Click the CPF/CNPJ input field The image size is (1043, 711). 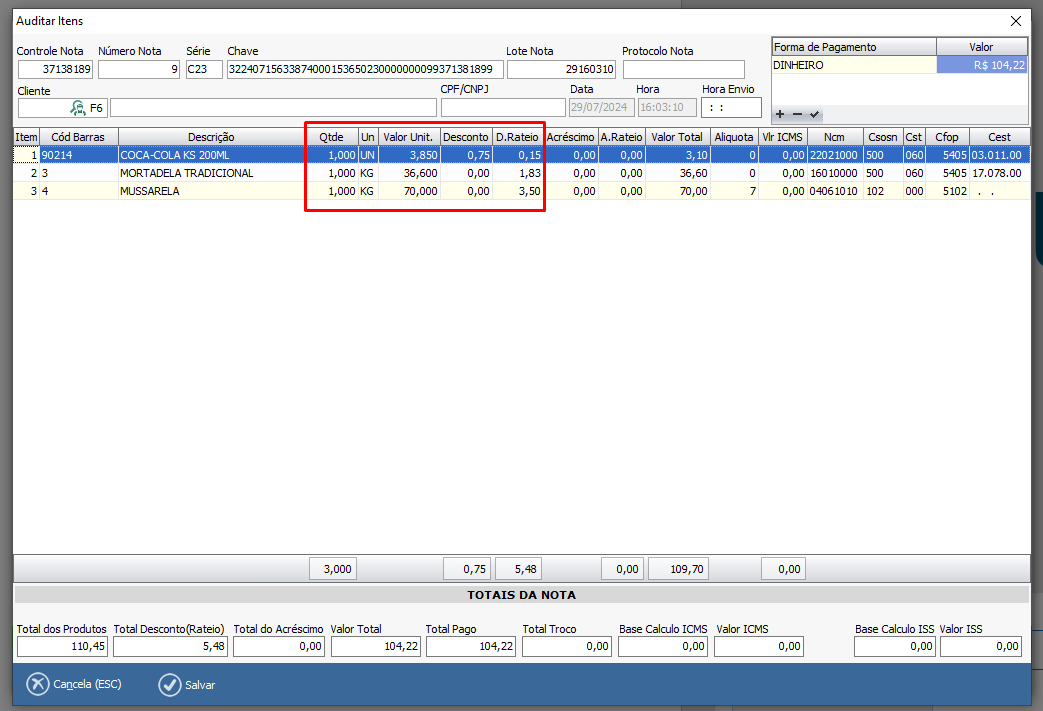pyautogui.click(x=503, y=107)
